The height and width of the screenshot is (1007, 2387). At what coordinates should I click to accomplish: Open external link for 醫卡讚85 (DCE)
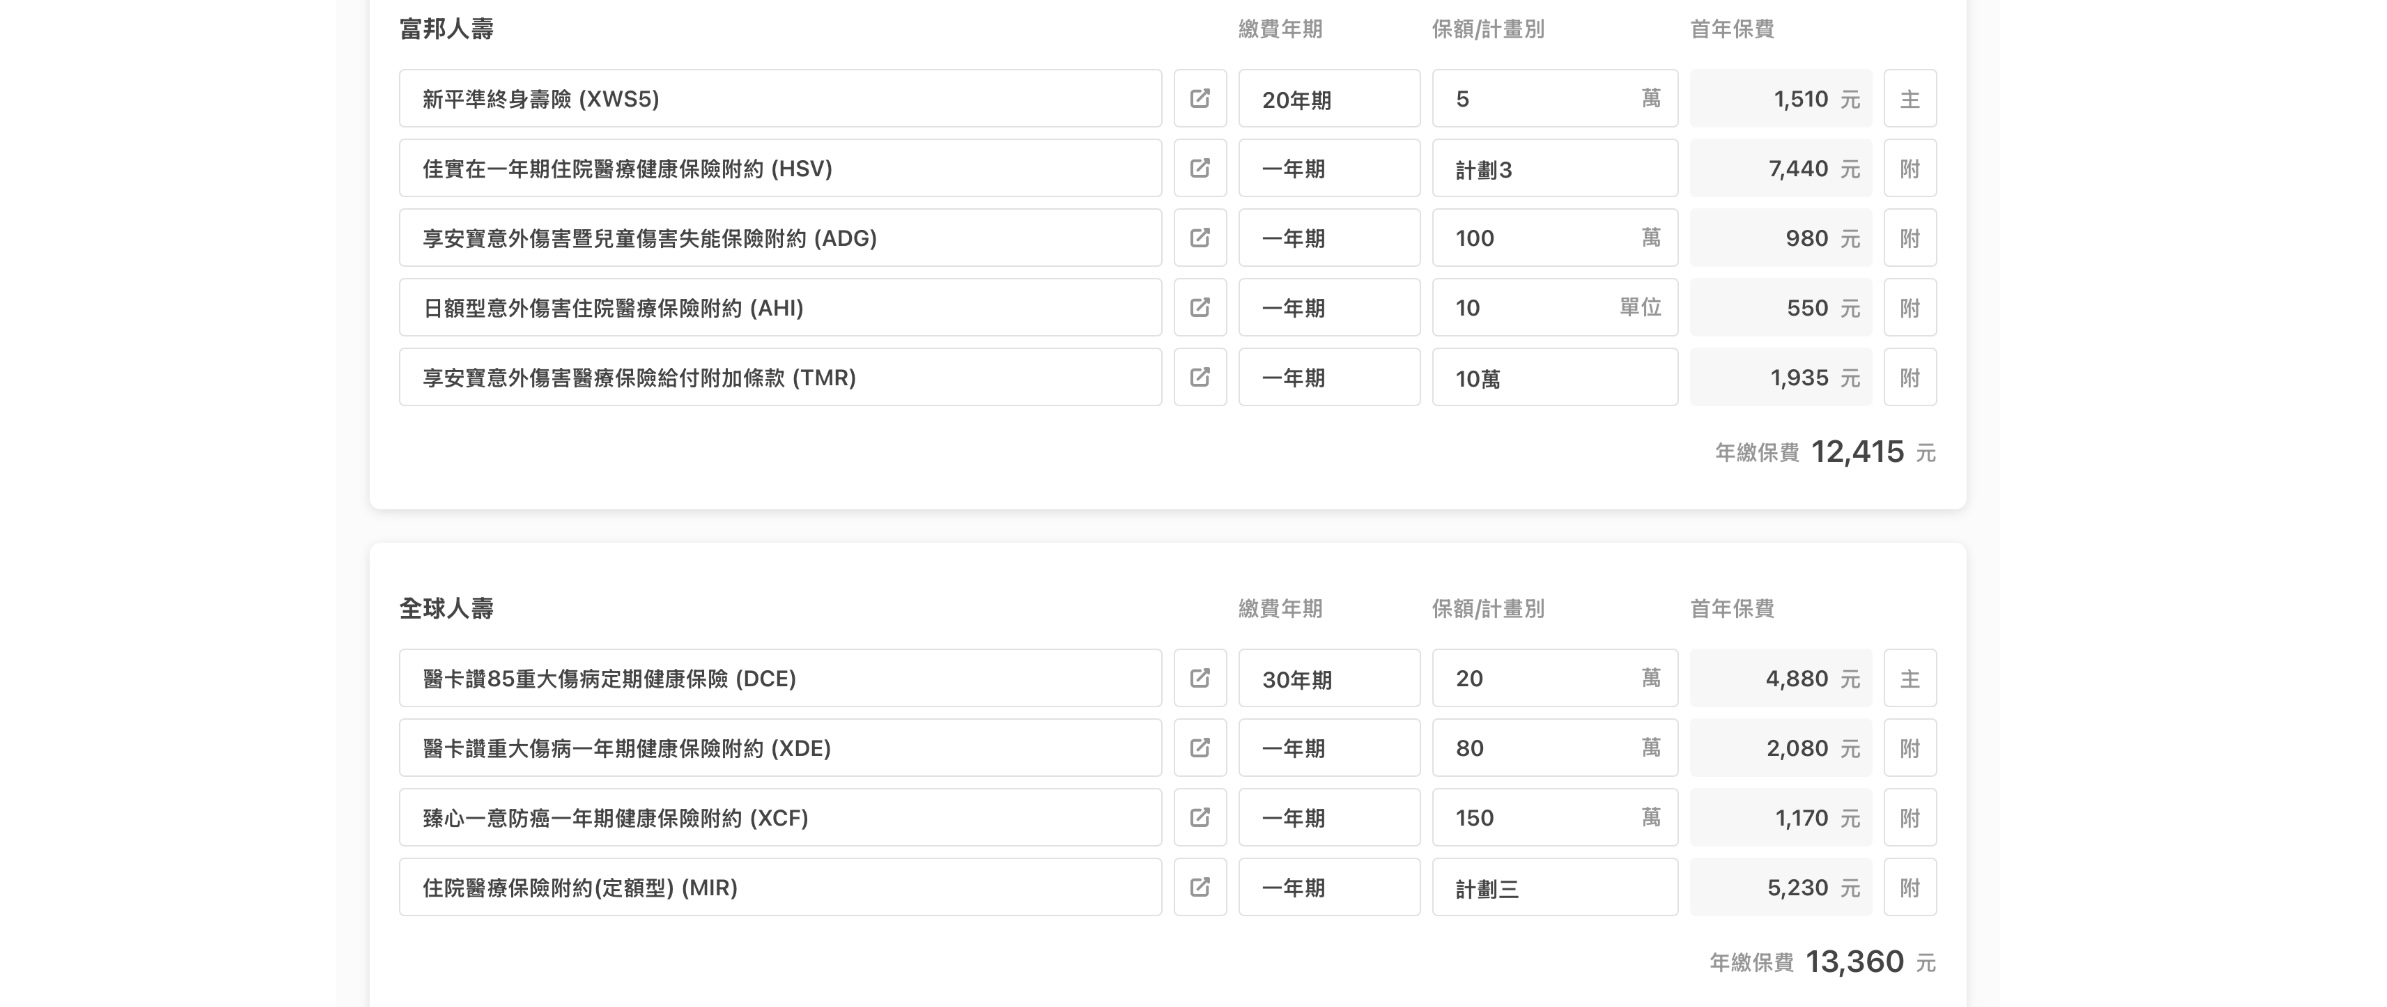(x=1200, y=678)
